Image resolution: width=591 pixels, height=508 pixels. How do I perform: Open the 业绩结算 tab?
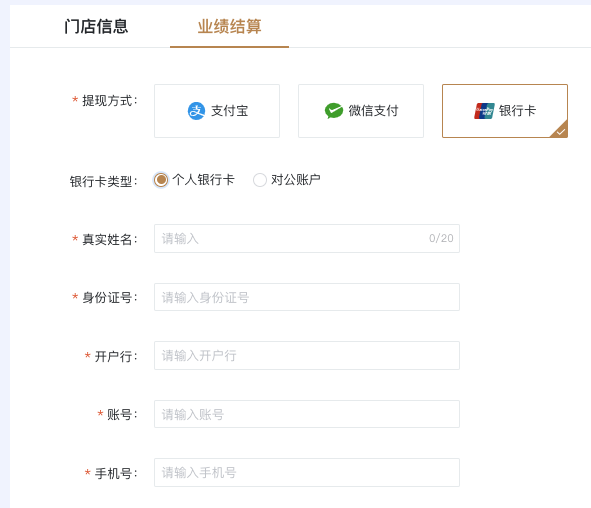[229, 26]
